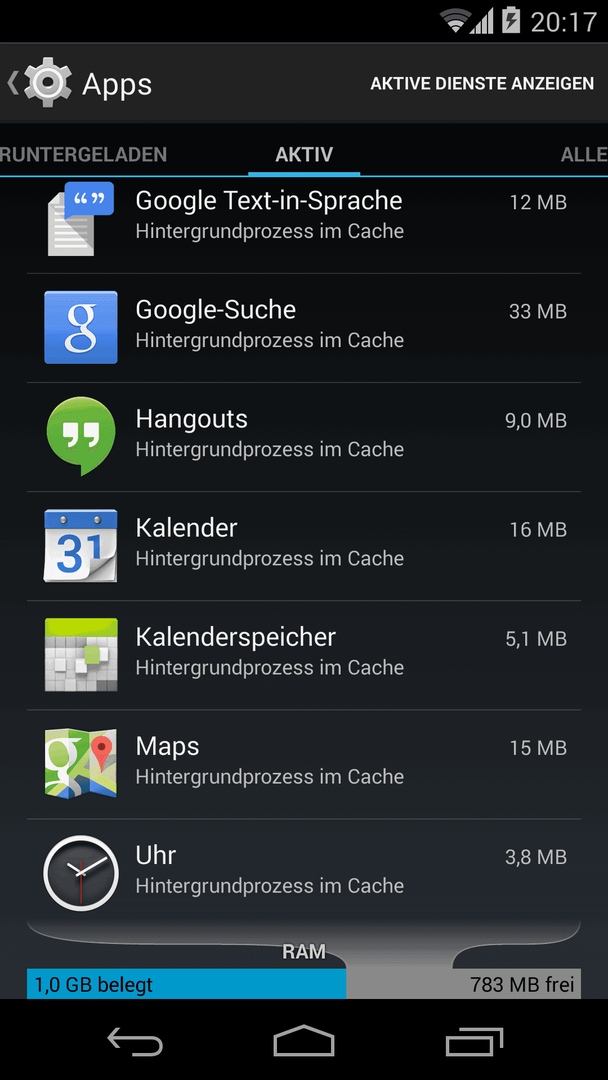The width and height of the screenshot is (608, 1080).
Task: Tap the Google-Suche blue g icon
Action: point(81,327)
